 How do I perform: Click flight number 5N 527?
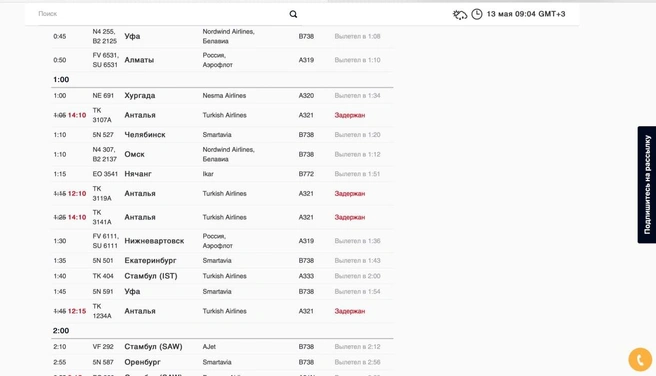pyautogui.click(x=103, y=135)
